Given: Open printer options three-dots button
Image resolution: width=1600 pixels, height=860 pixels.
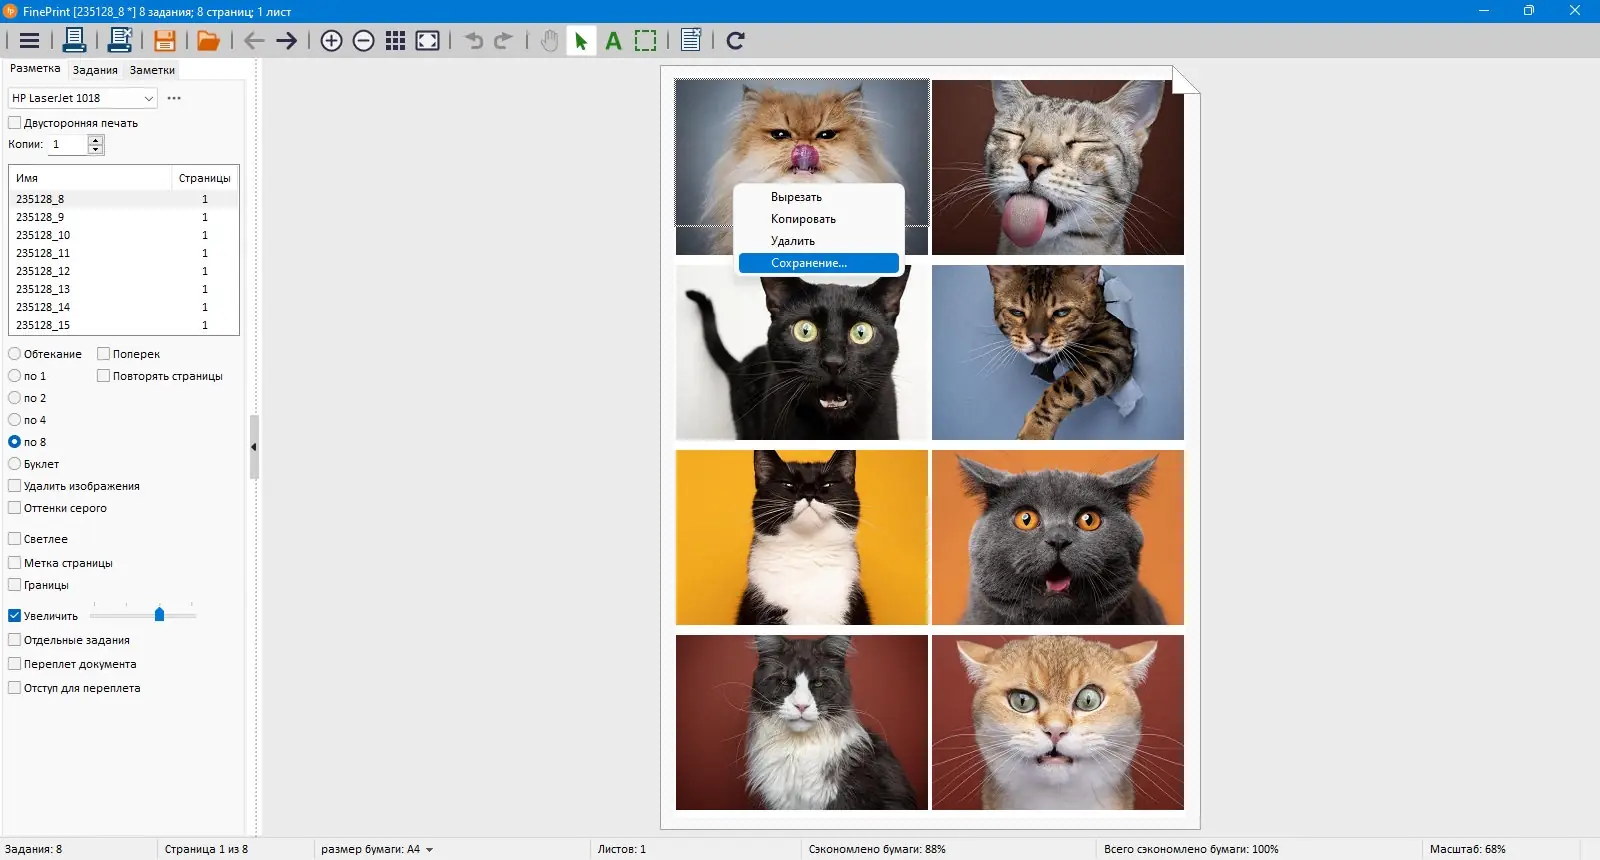Looking at the screenshot, I should [x=174, y=98].
